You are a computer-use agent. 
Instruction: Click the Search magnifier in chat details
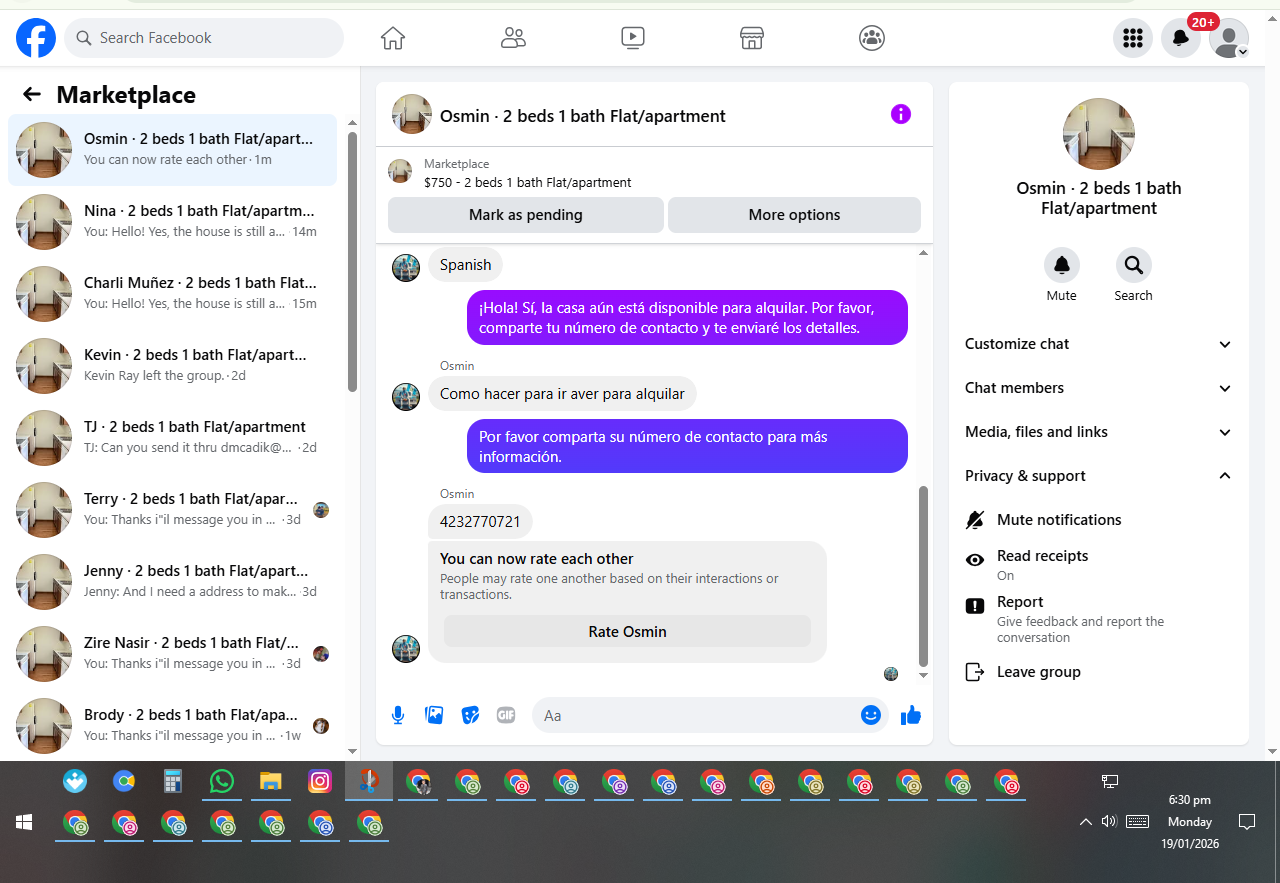[x=1134, y=265]
